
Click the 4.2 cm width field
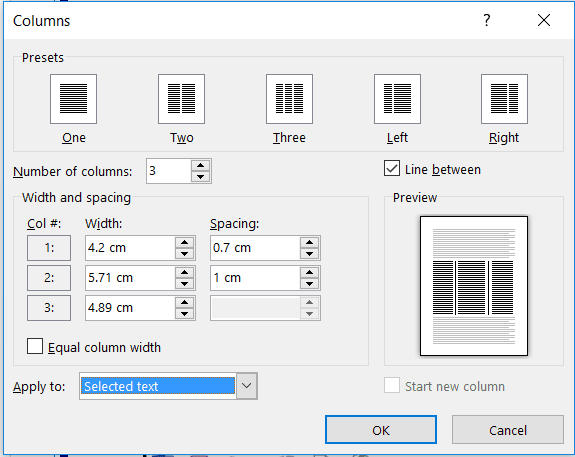click(x=130, y=248)
